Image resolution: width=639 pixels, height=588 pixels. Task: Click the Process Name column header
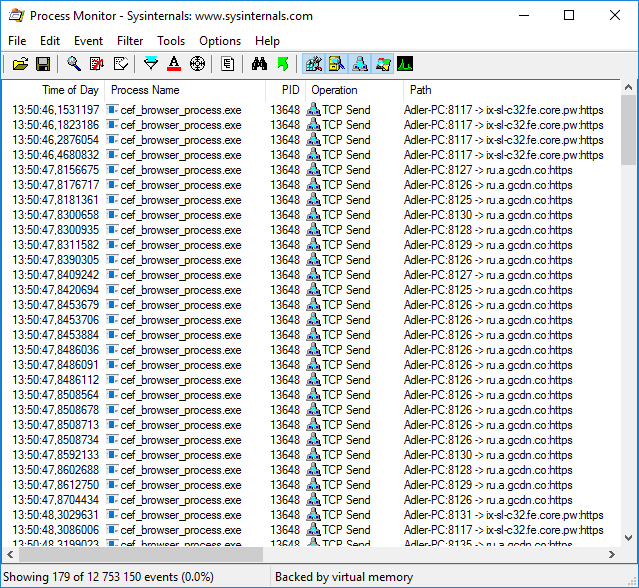point(185,90)
